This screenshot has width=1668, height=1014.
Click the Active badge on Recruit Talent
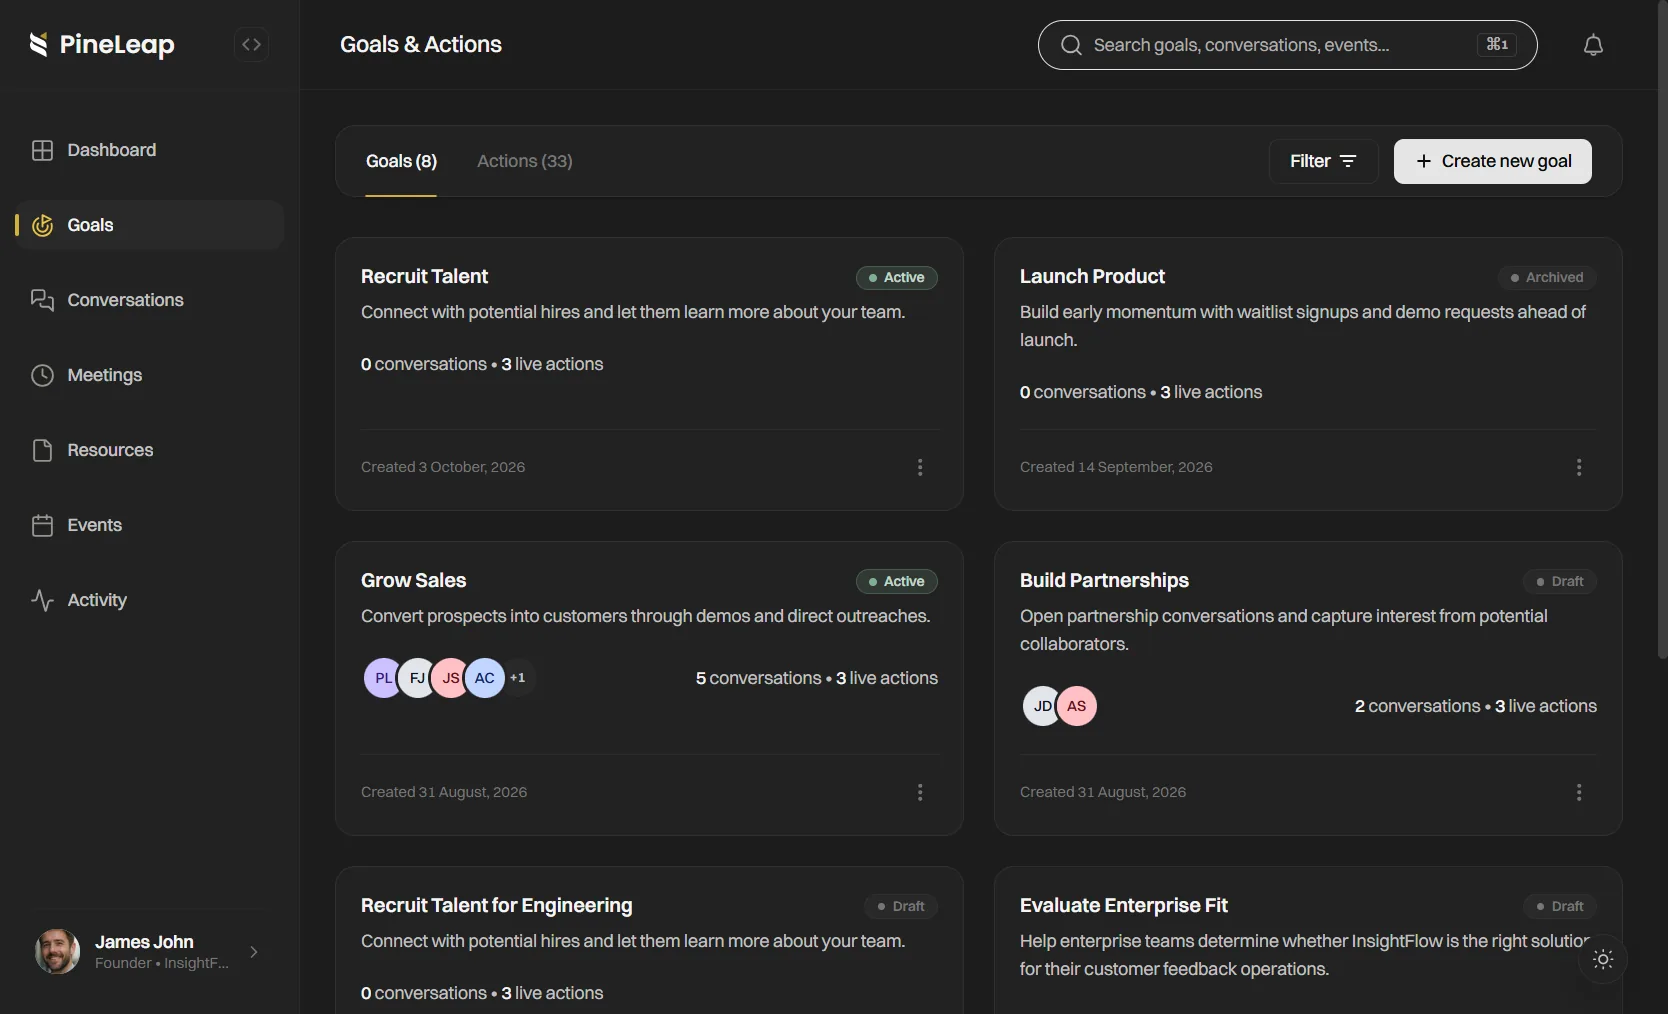click(897, 277)
